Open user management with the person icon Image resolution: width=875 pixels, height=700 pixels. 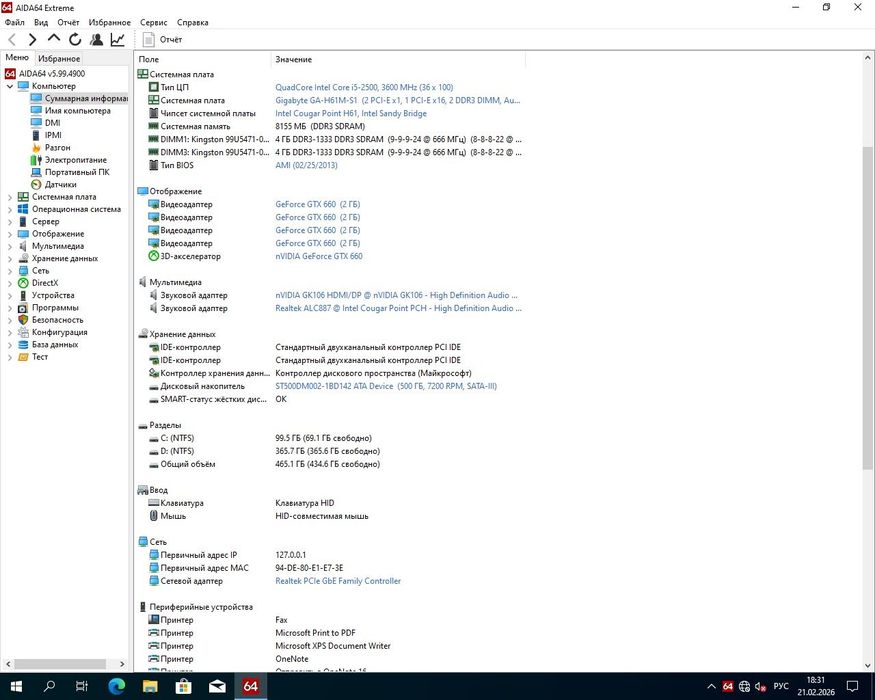(x=97, y=40)
